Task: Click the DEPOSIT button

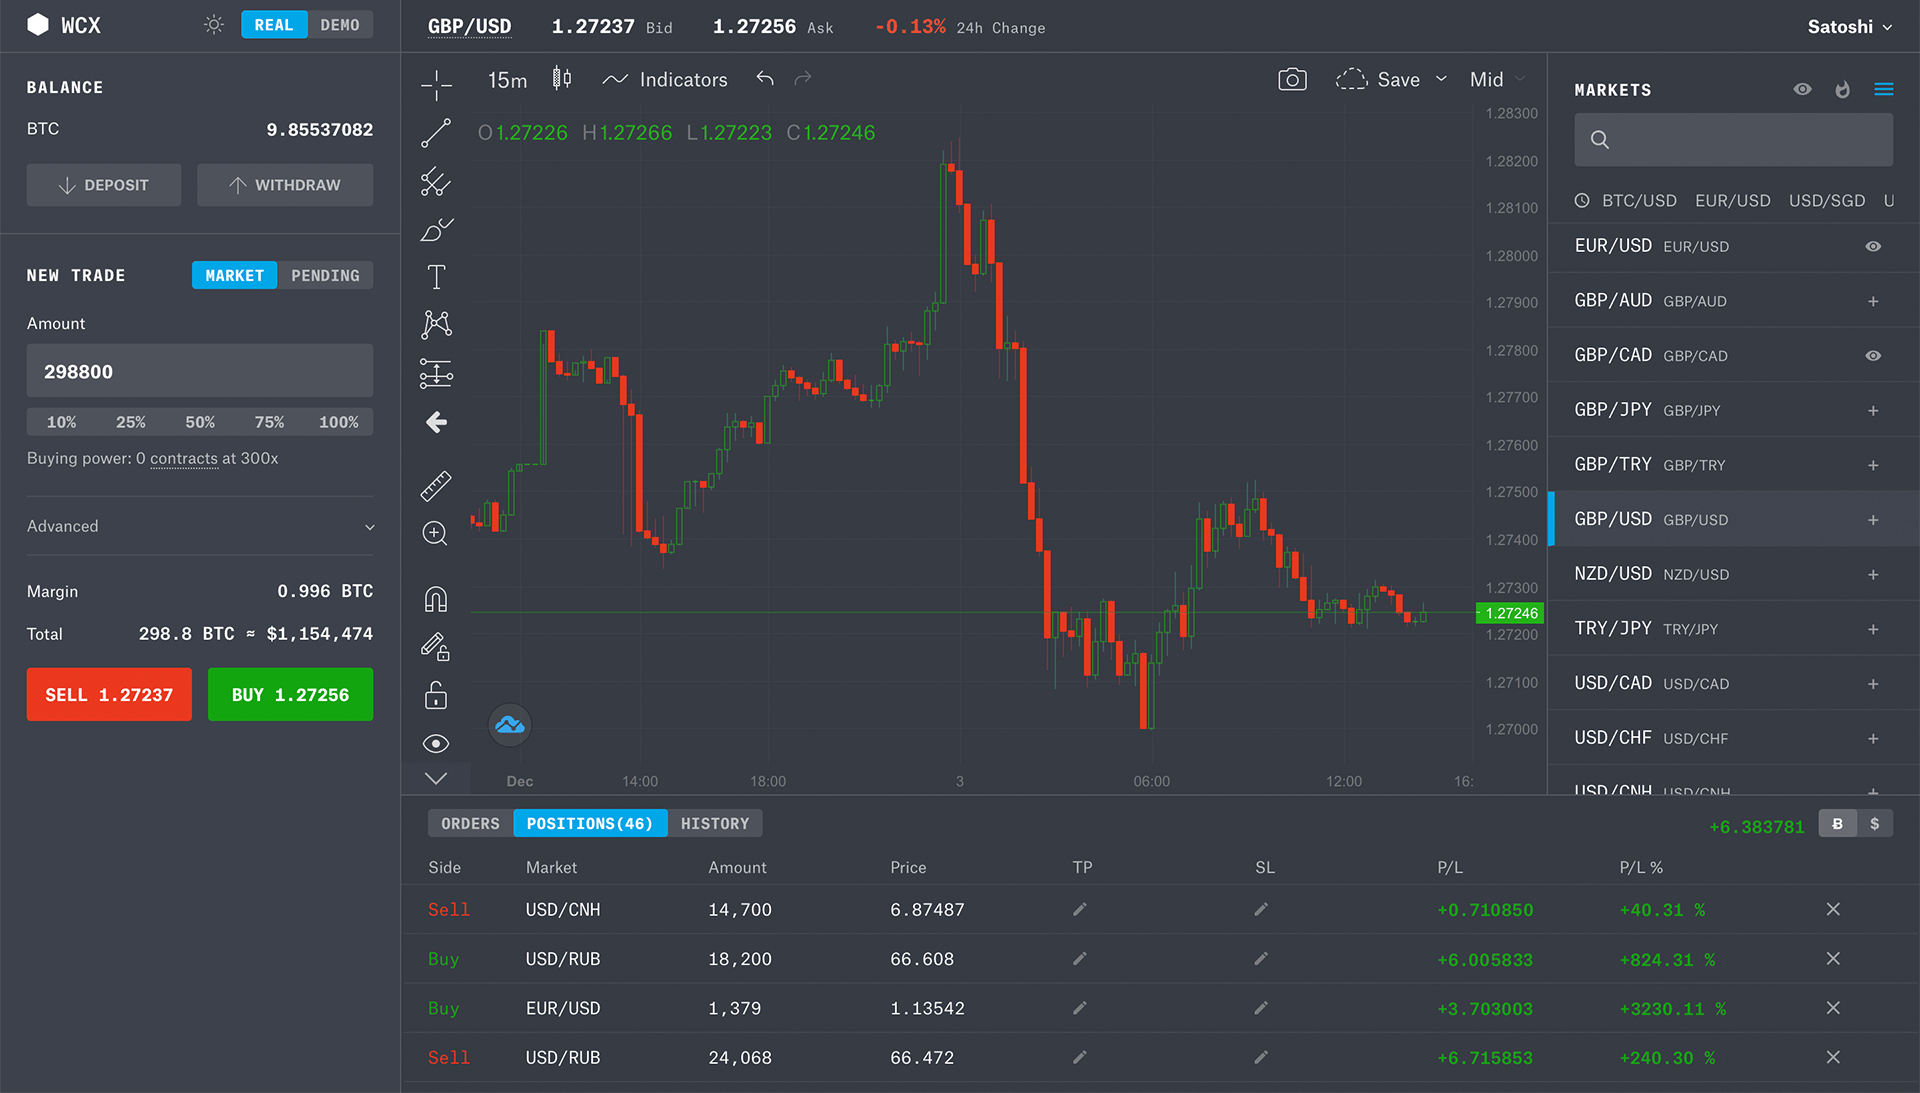Action: point(103,185)
